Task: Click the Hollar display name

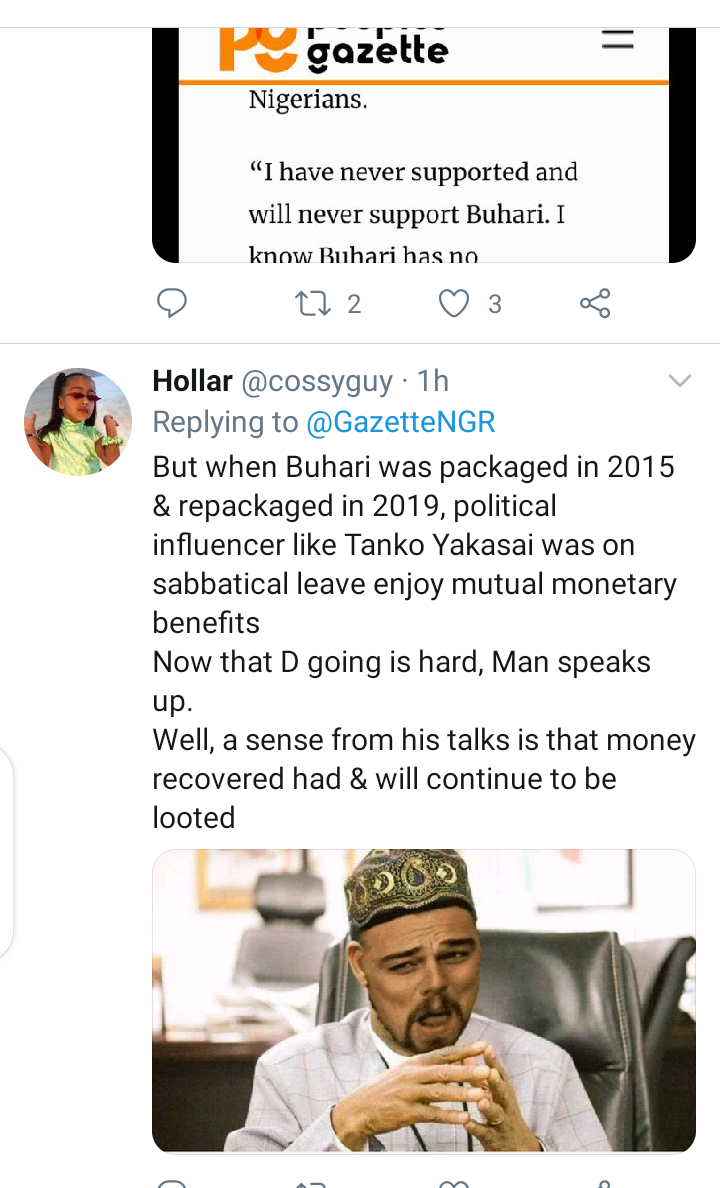Action: 193,381
